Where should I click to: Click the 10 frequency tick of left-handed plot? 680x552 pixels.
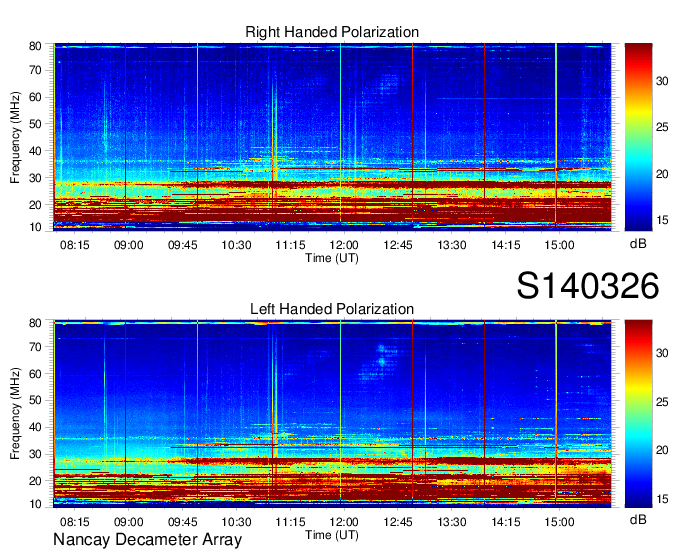point(35,504)
